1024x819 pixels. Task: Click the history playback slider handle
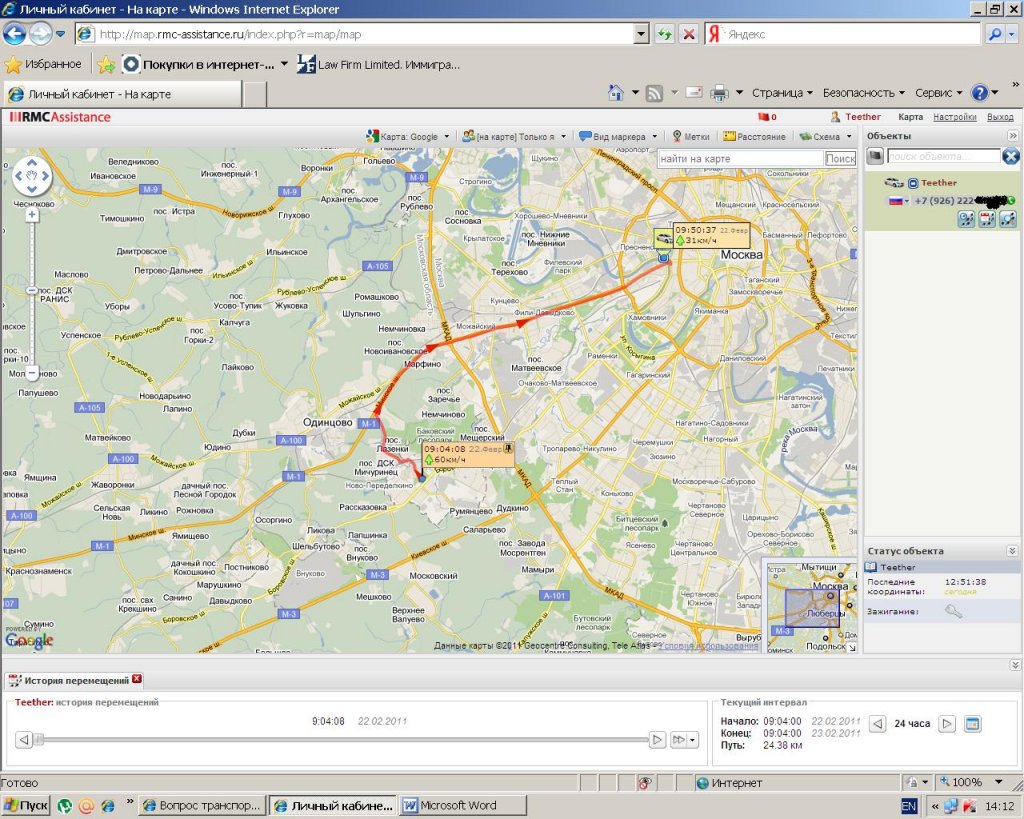point(39,739)
